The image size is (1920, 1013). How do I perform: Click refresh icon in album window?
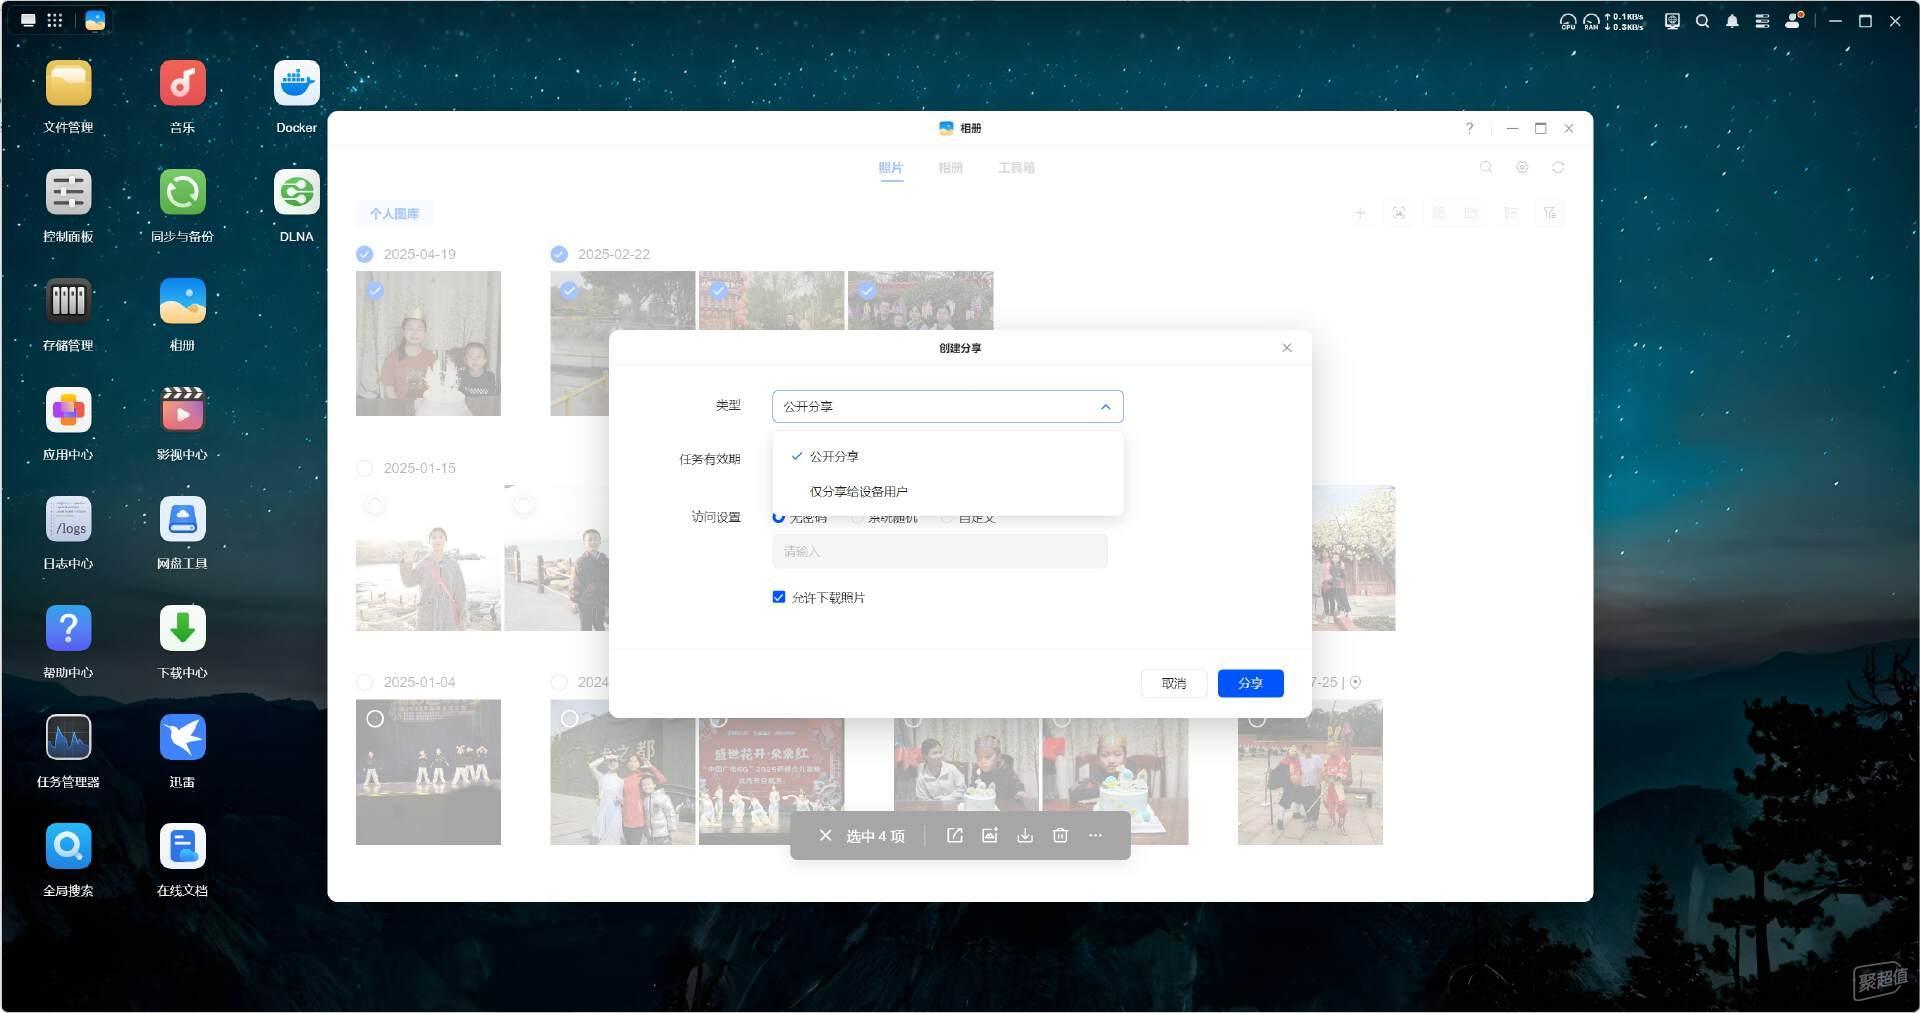tap(1558, 167)
